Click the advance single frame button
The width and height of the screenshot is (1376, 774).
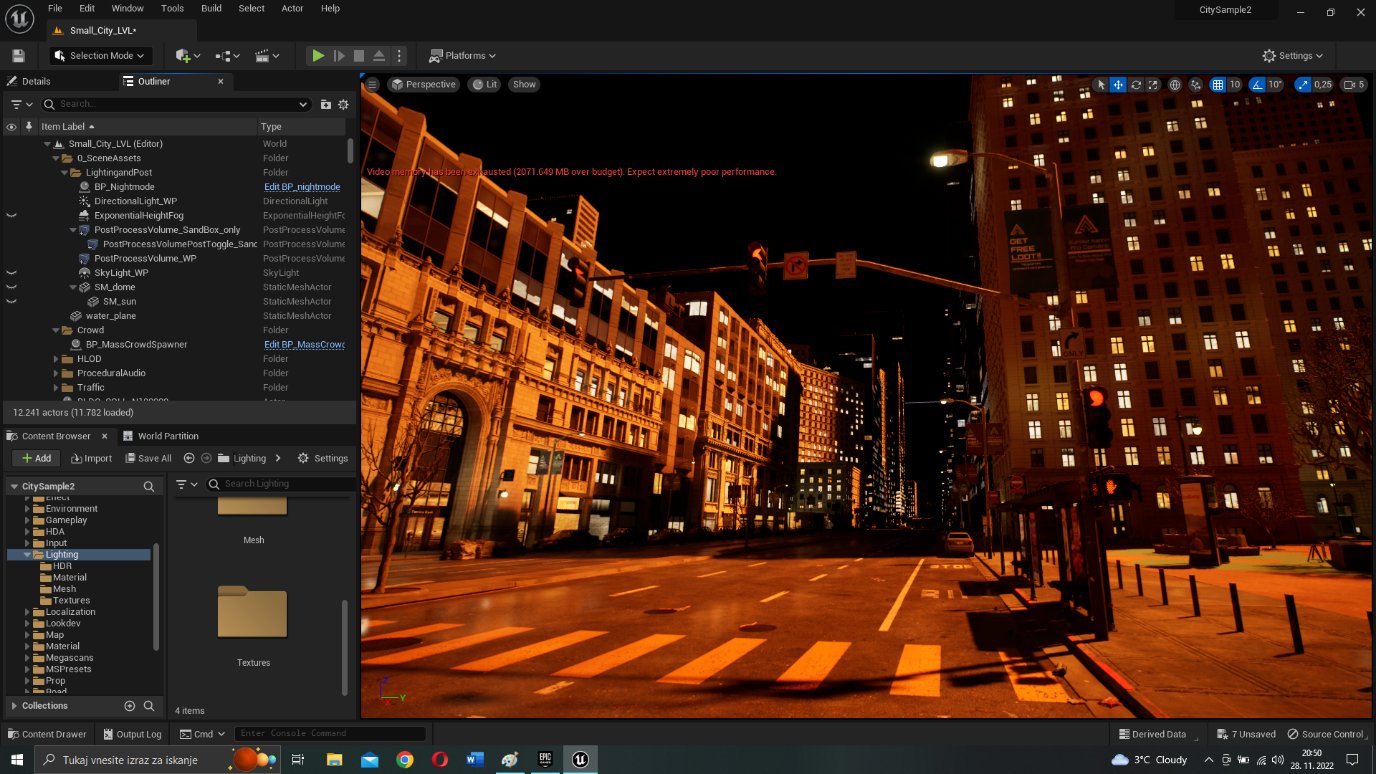[339, 56]
